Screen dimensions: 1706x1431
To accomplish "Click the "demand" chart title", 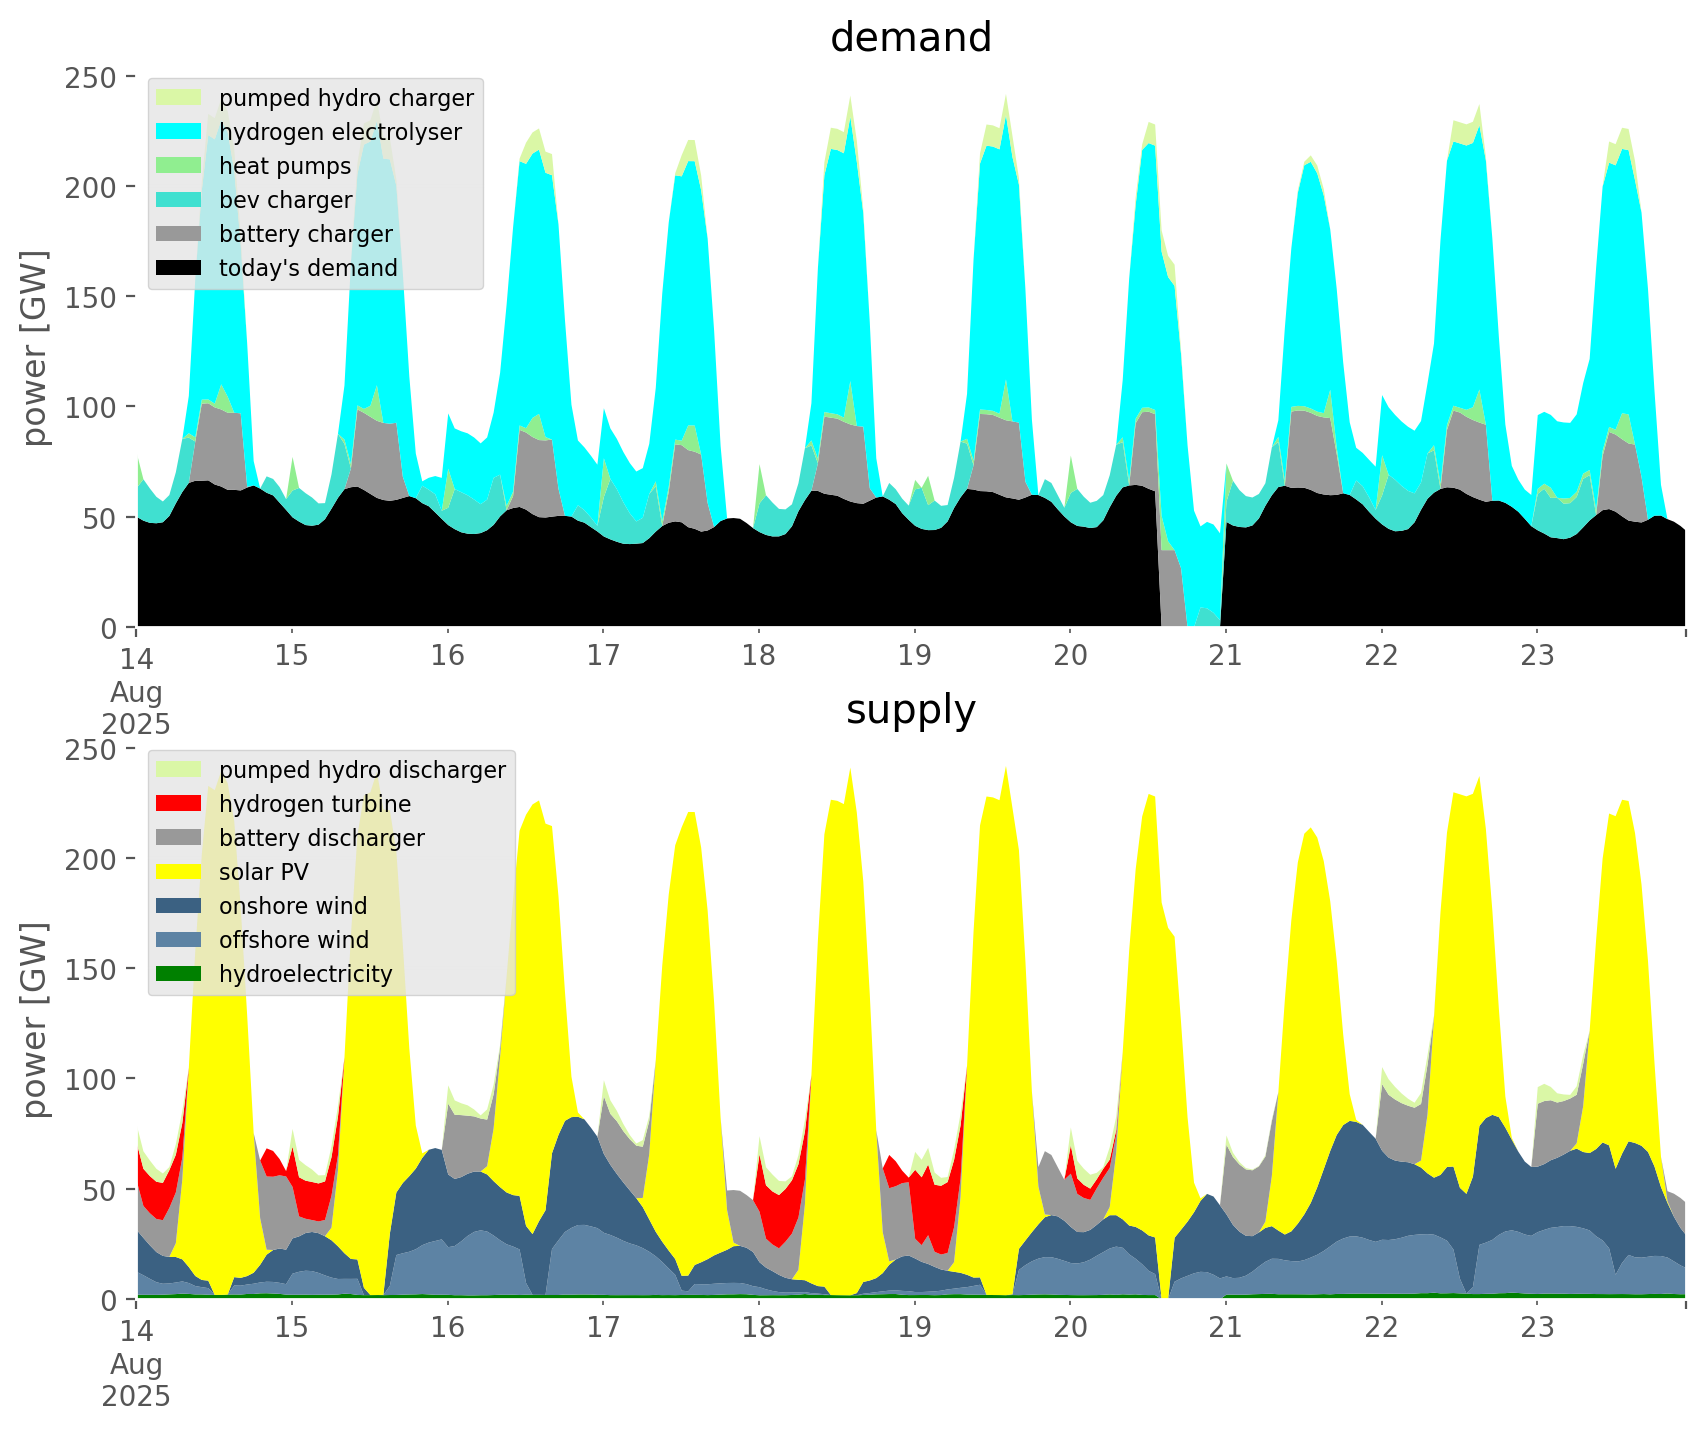I will pyautogui.click(x=910, y=38).
